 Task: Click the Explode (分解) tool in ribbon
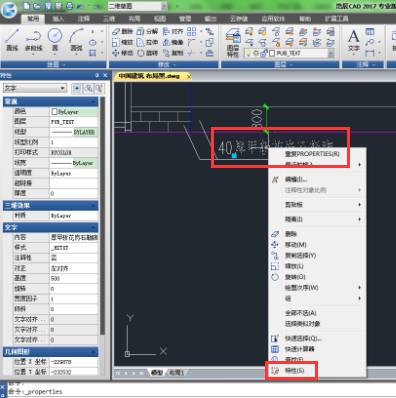click(147, 31)
